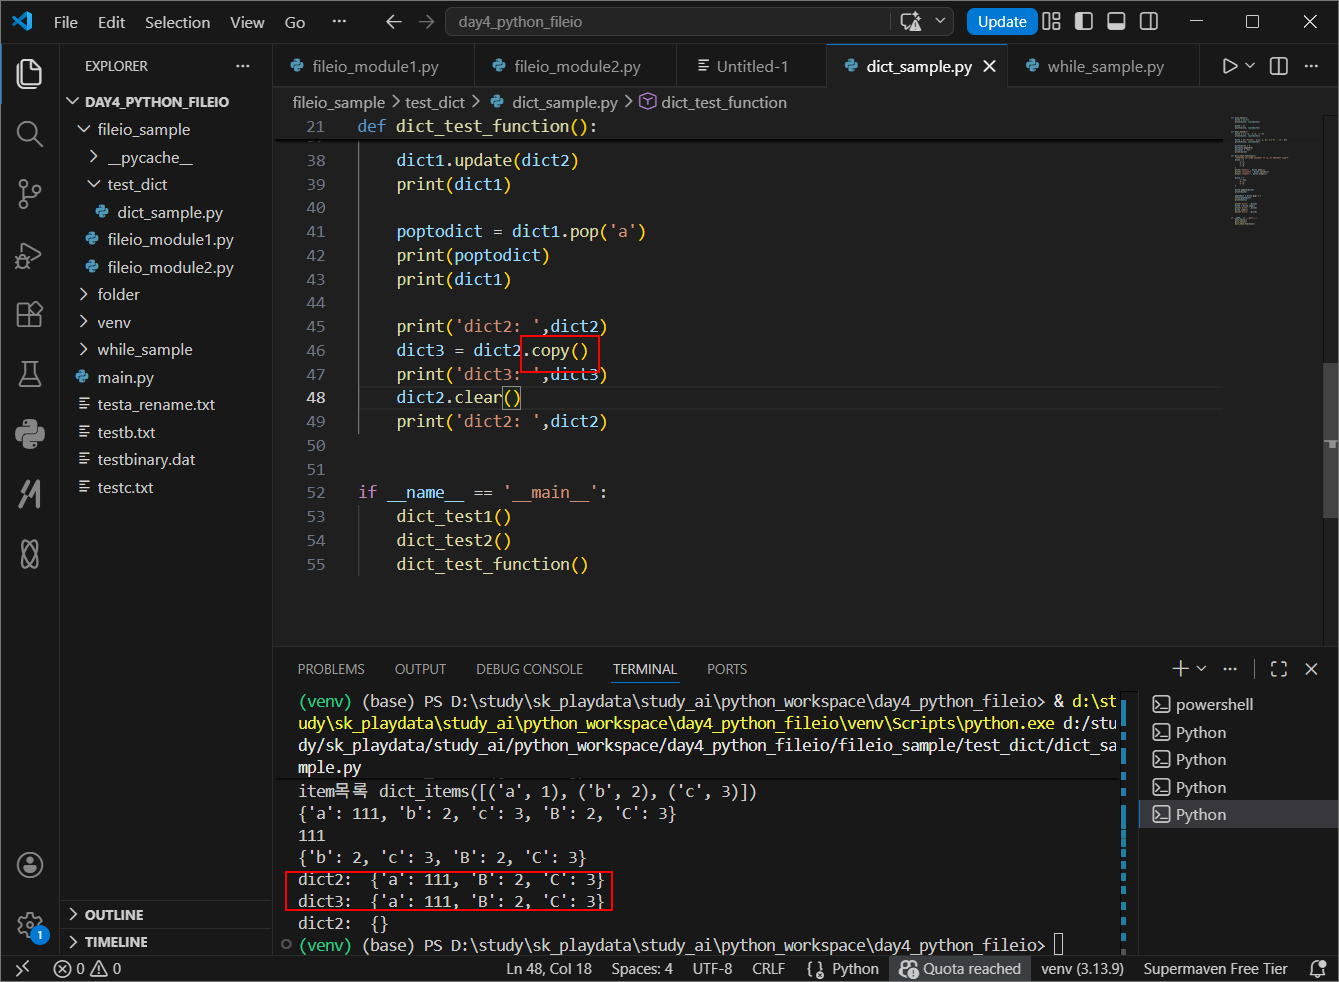Open the Explorer view in activity bar
Image resolution: width=1339 pixels, height=982 pixels.
pos(30,73)
